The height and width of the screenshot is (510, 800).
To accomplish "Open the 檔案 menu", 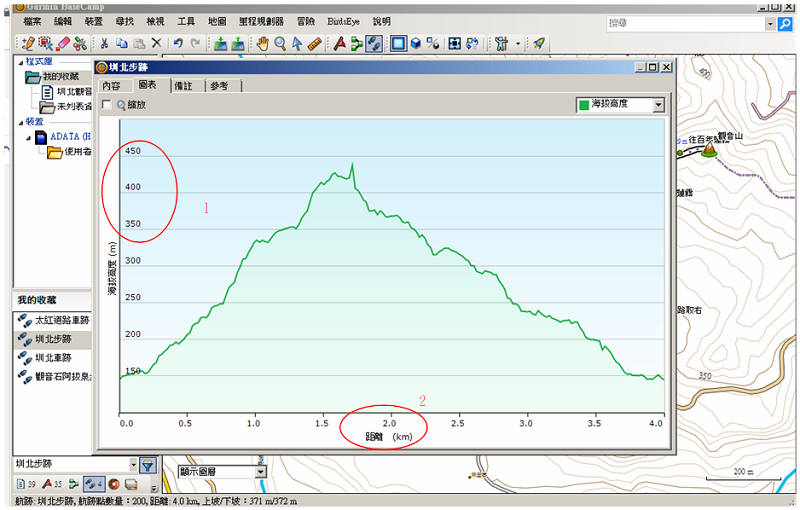I will click(32, 21).
